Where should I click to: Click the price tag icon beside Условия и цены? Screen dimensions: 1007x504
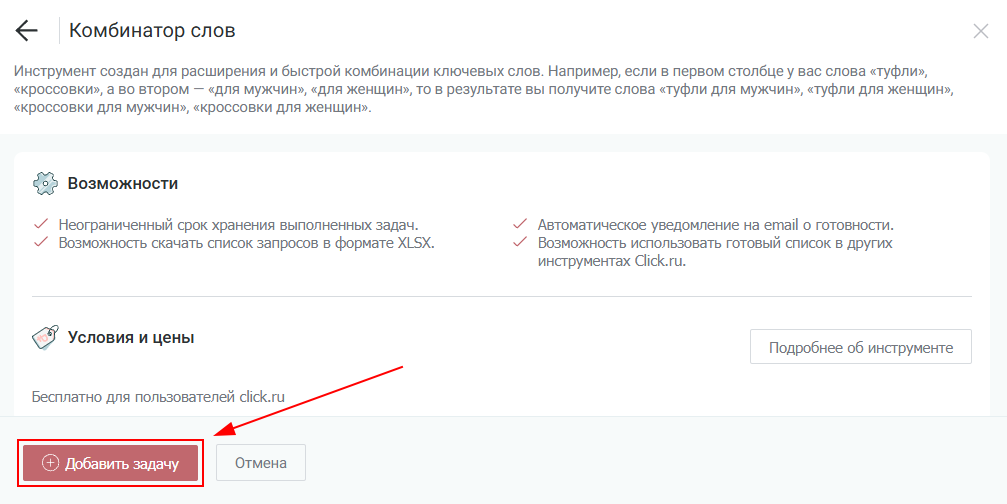[45, 338]
